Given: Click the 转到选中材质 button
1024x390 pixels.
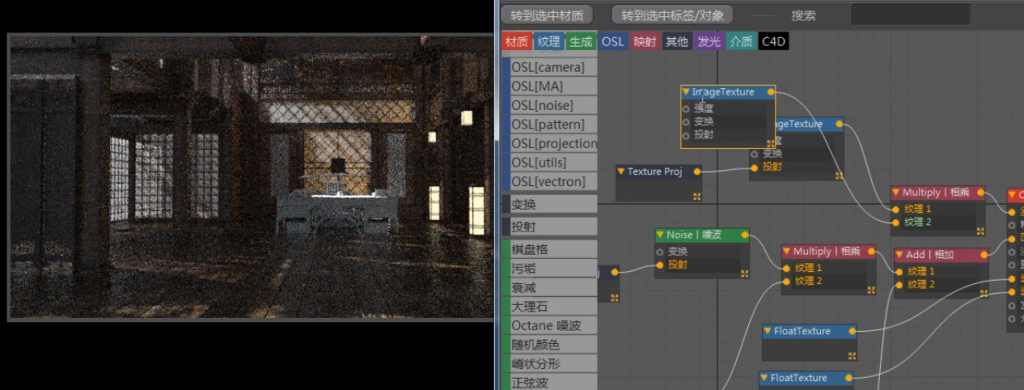Looking at the screenshot, I should click(x=547, y=15).
